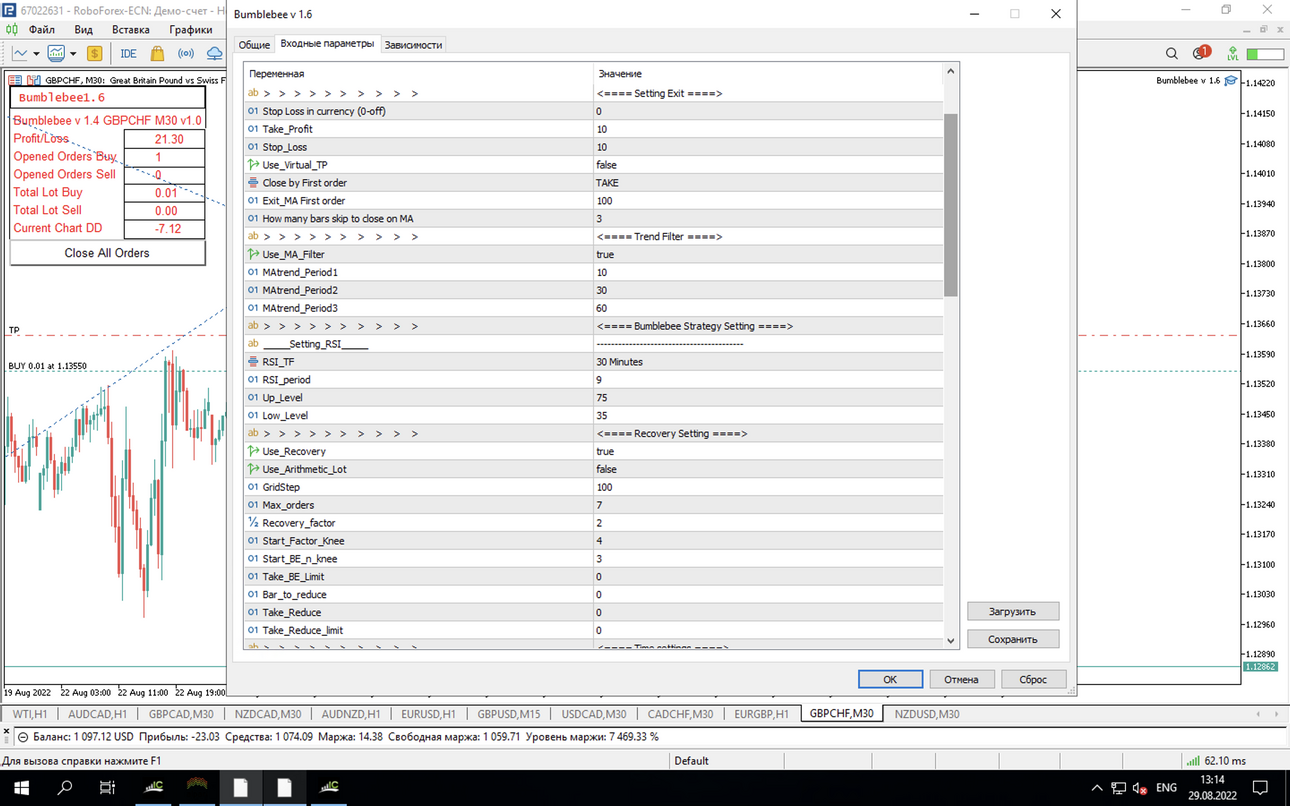This screenshot has width=1290, height=806.
Task: Click the Загрузить button
Action: (1013, 611)
